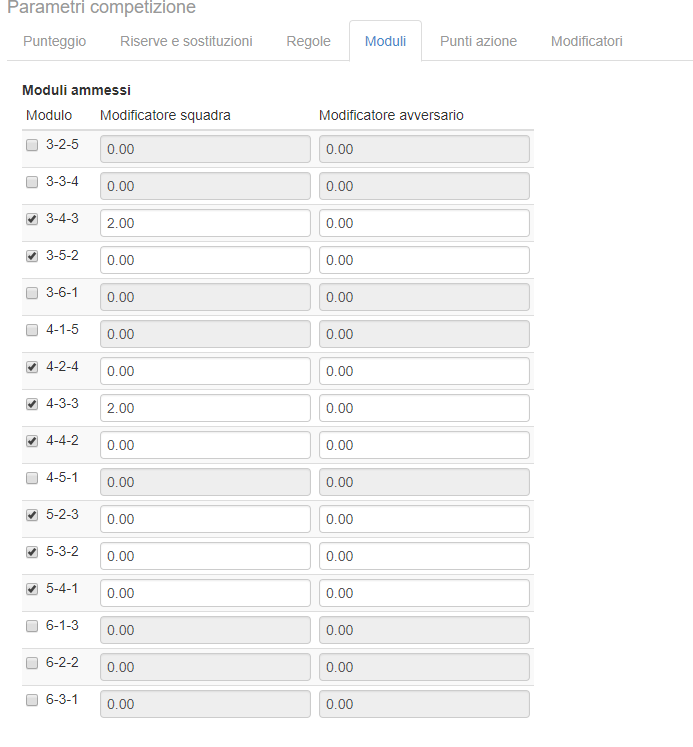Focus the 5-3-2 Modificatore squadra field
Image resolution: width=693 pixels, height=747 pixels.
coord(205,556)
